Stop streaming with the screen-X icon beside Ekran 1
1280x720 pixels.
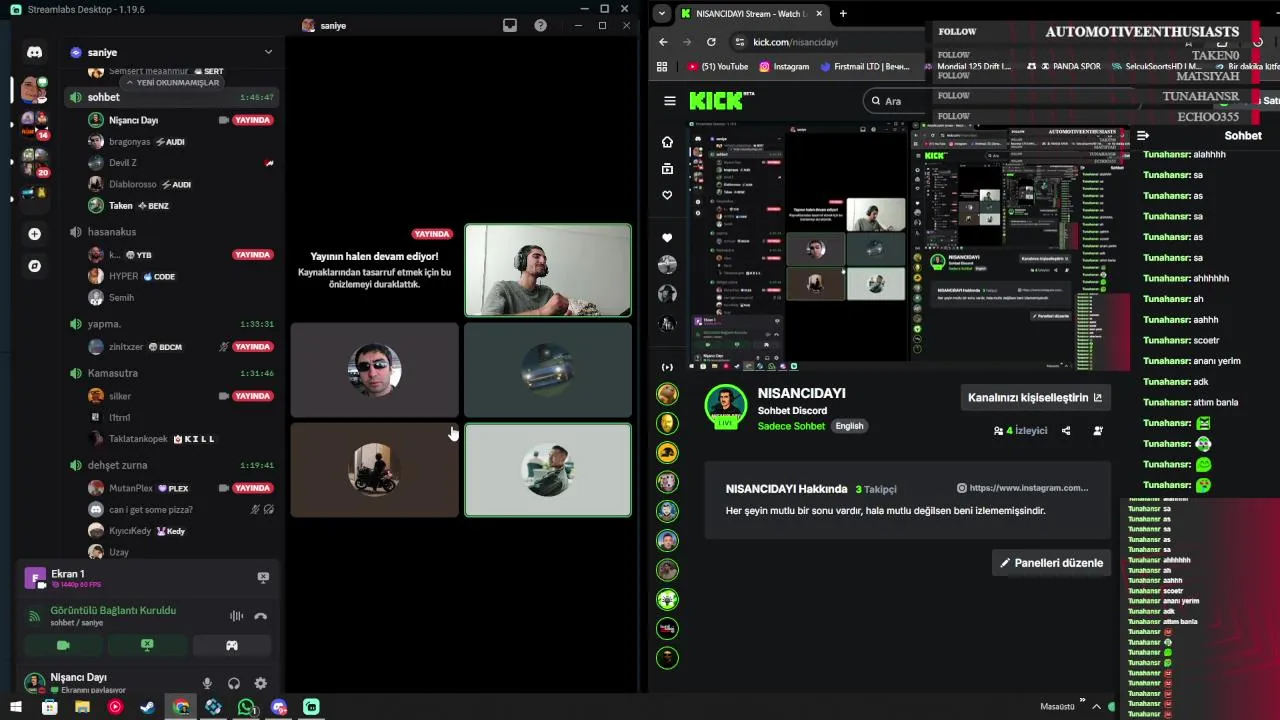(263, 577)
